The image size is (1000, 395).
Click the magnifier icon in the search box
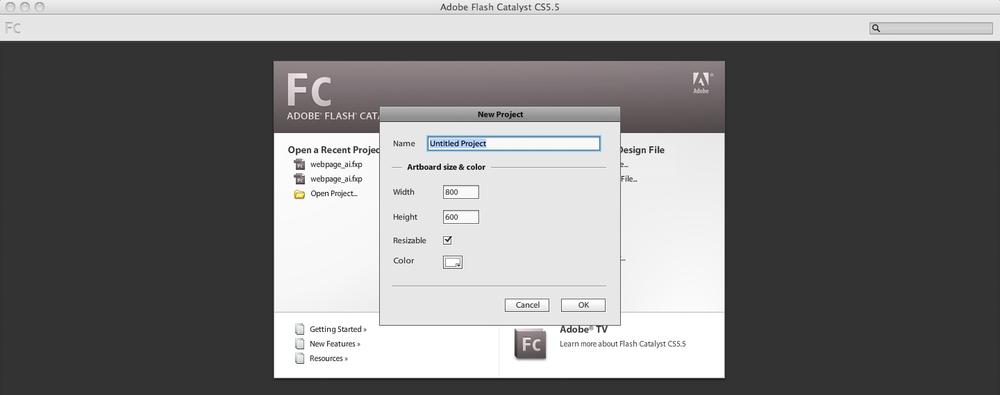876,28
